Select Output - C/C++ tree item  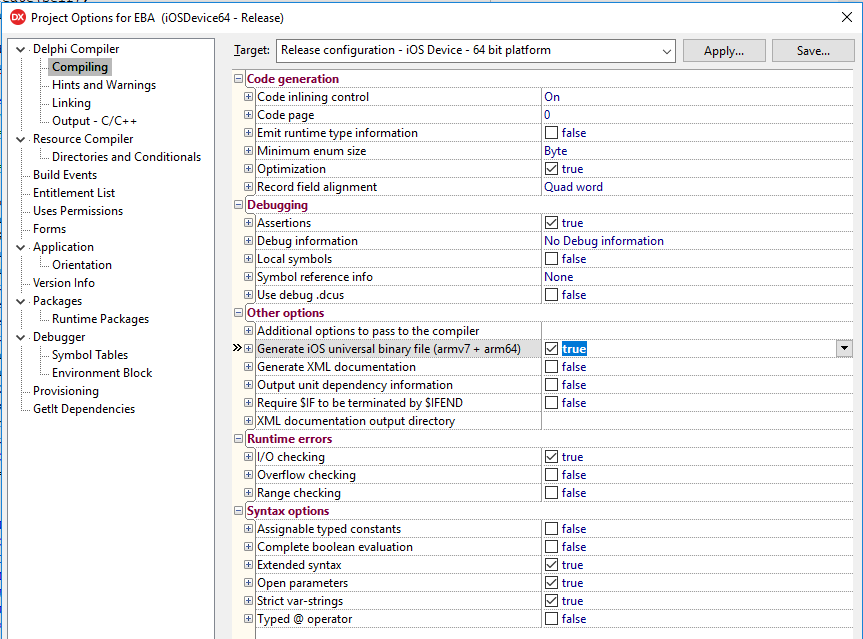pos(95,121)
